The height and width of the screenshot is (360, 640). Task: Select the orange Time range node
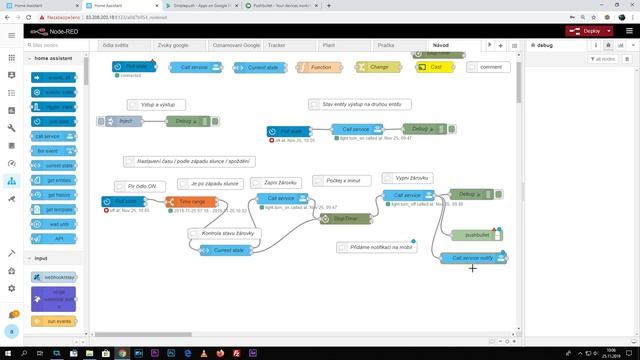[191, 202]
